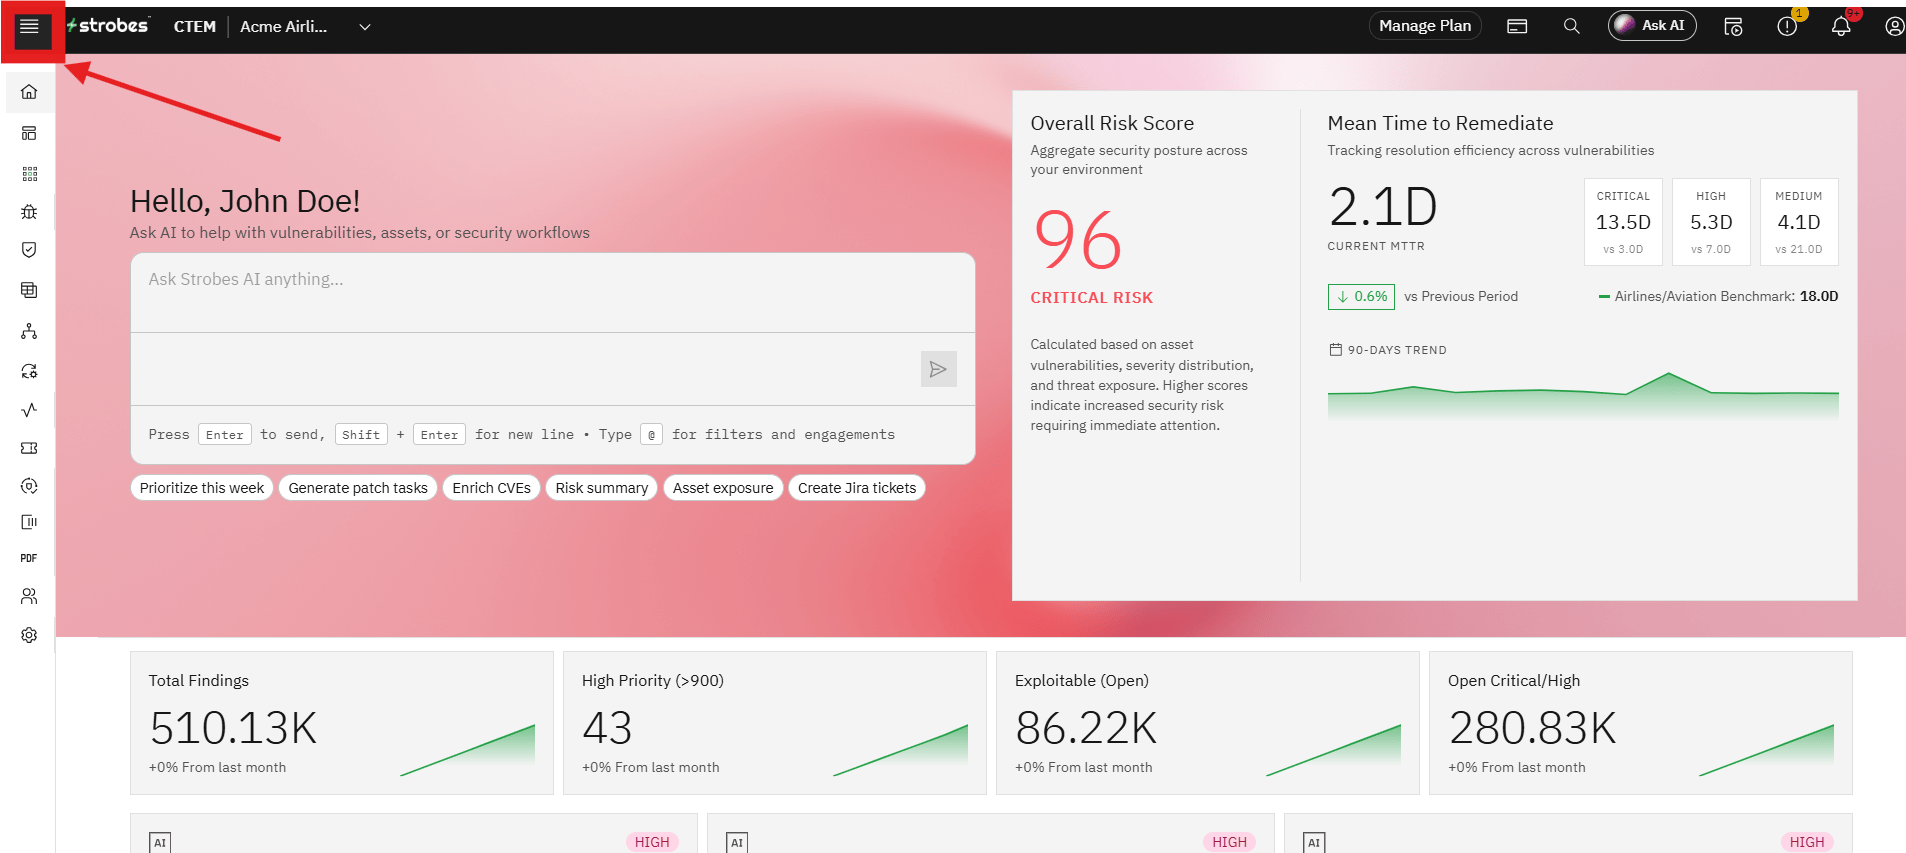Click the 96 overall risk score value
Viewport: 1906px width, 853px height.
click(1078, 241)
